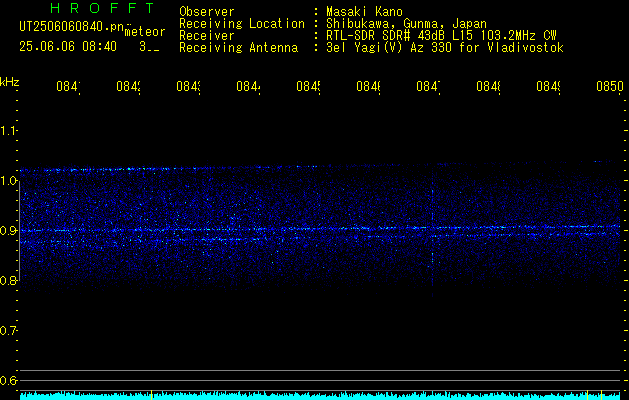Click the 0842 time axis marker
Image resolution: width=629 pixels, height=400 pixels.
pos(128,87)
